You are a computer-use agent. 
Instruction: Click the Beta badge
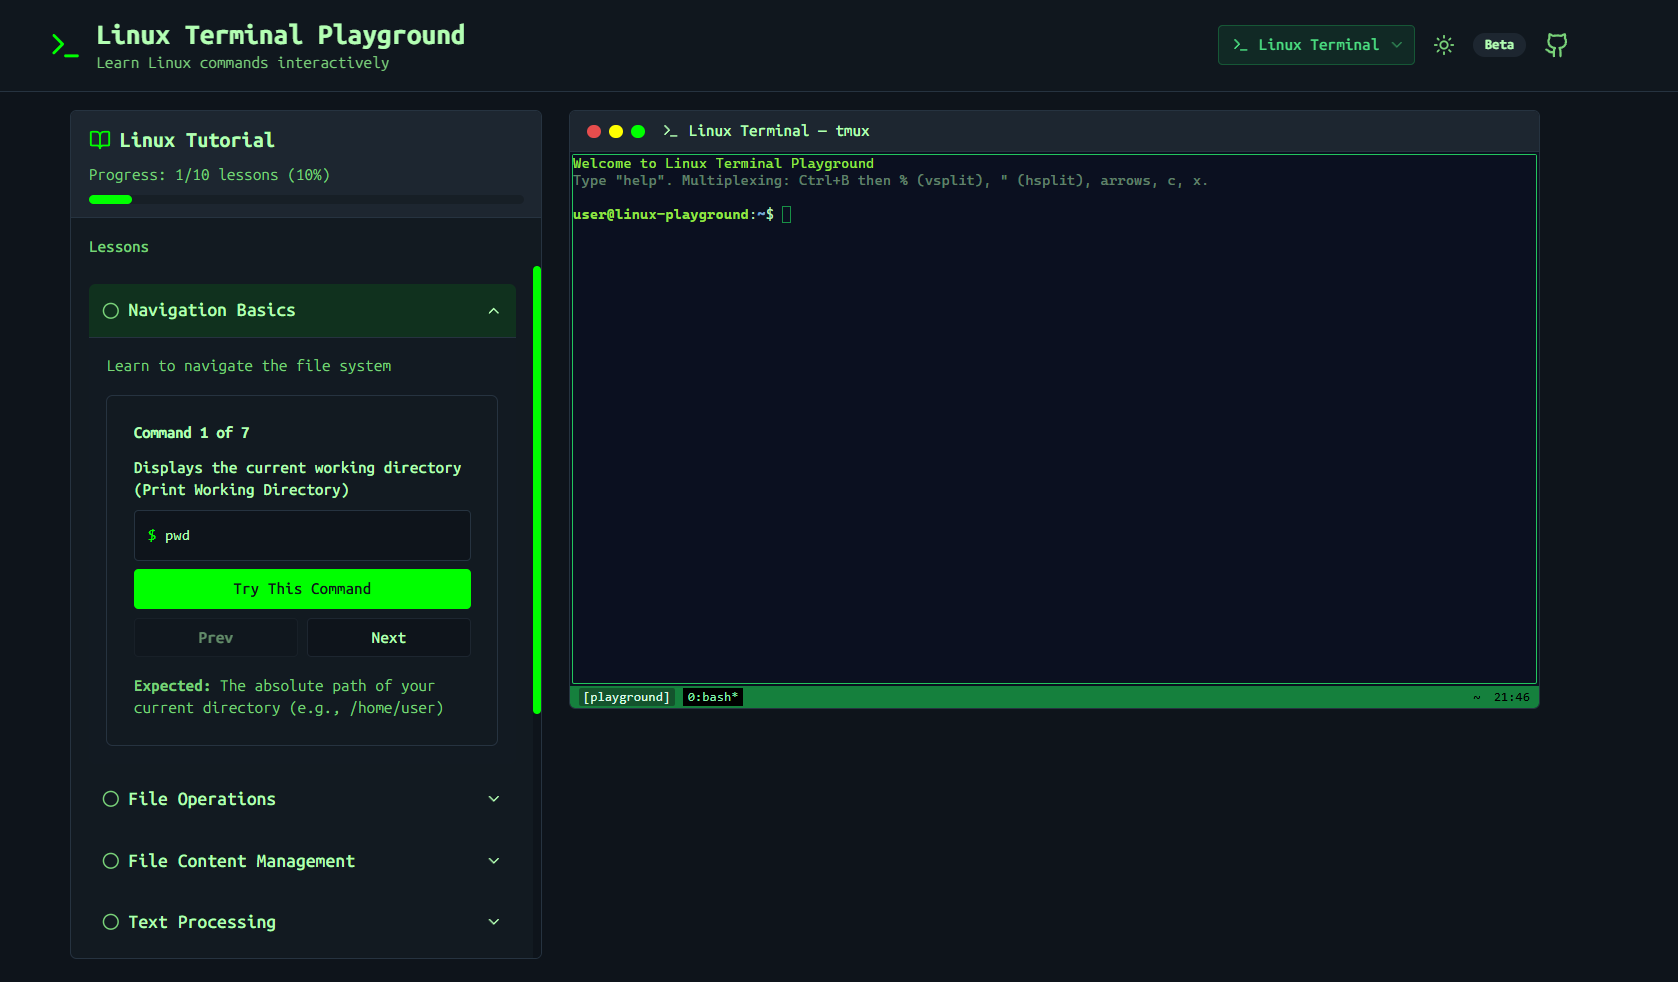(x=1499, y=45)
